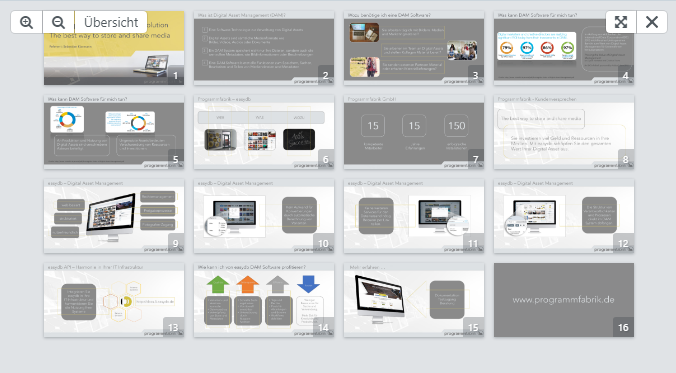Screen dimensions: 676x373
Task: Open slide 2 Digital Asset Management thumbnail
Action: [264, 48]
